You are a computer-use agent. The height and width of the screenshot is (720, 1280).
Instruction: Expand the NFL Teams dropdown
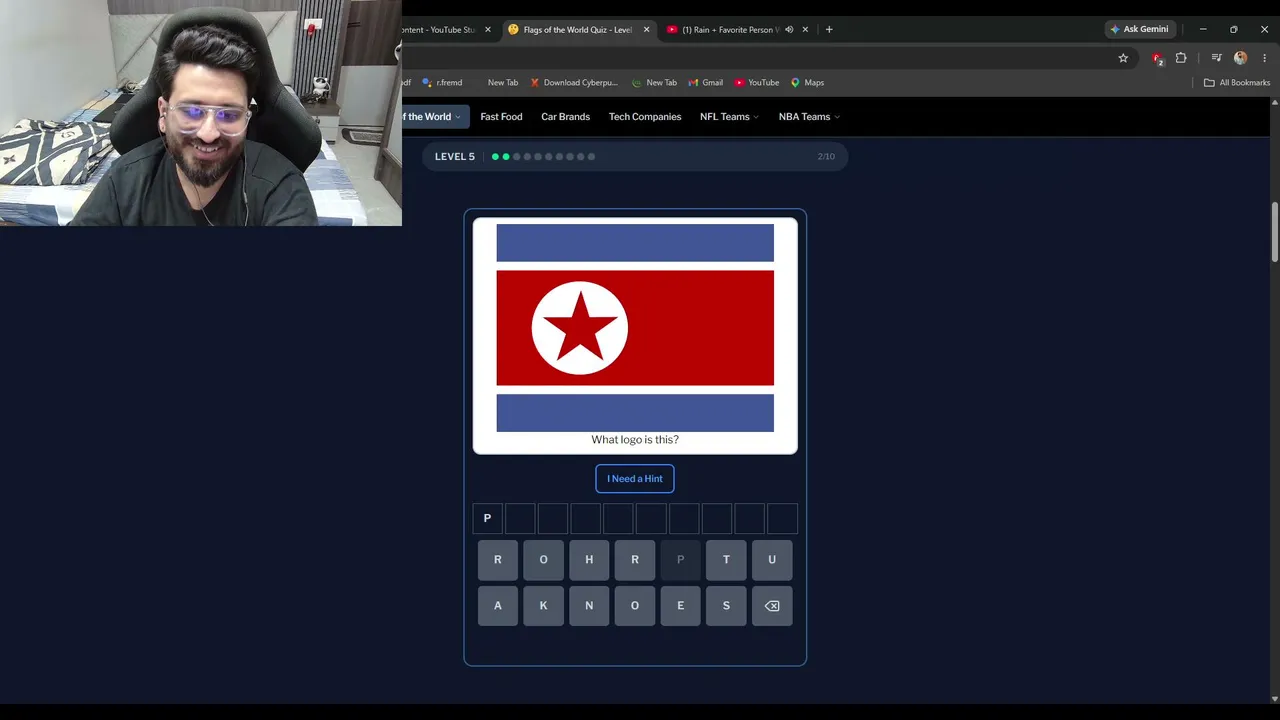pyautogui.click(x=729, y=117)
